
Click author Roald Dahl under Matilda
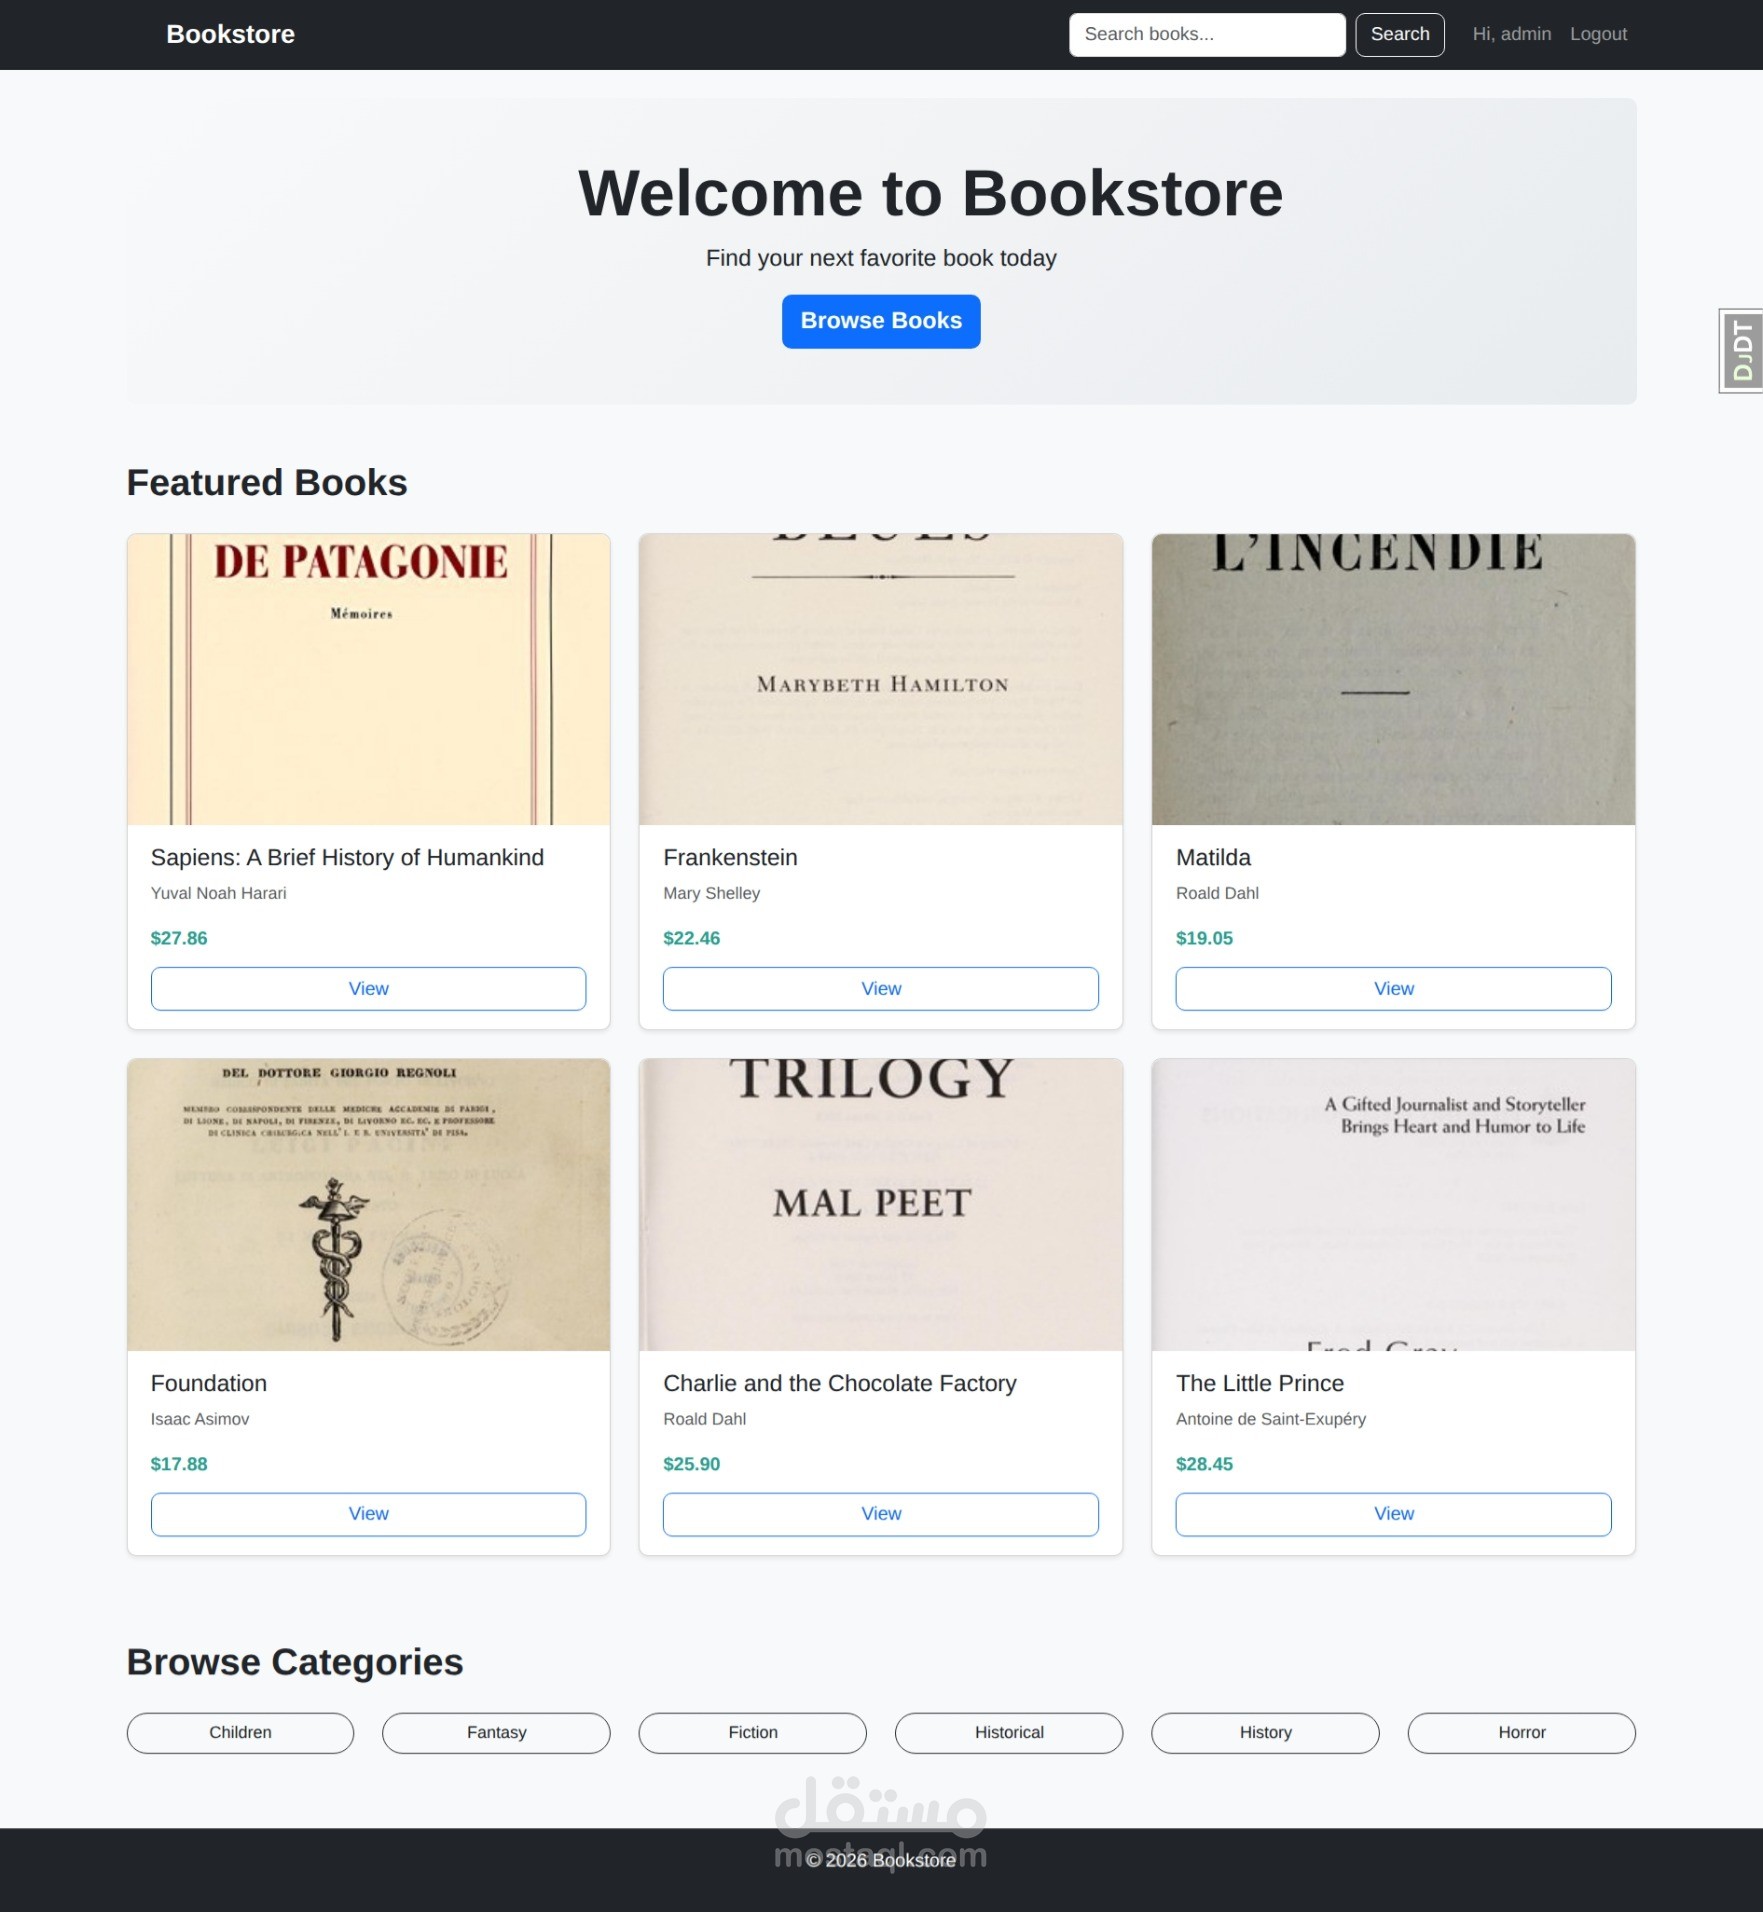1217,893
